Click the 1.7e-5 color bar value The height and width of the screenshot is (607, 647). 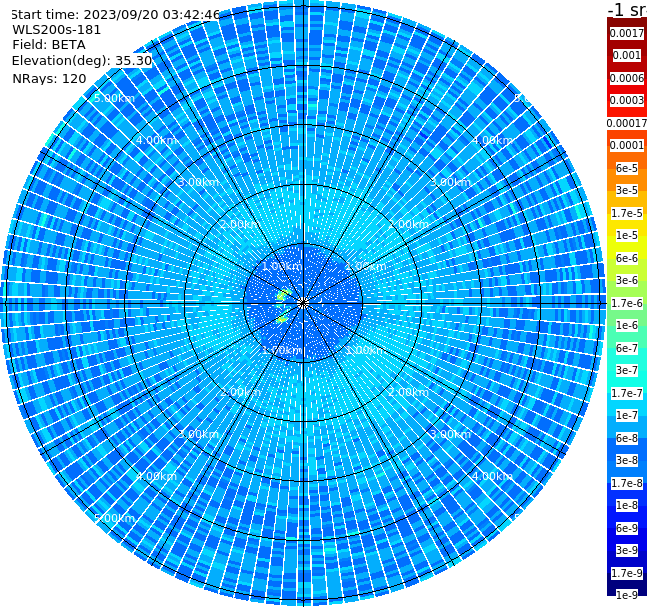[627, 213]
